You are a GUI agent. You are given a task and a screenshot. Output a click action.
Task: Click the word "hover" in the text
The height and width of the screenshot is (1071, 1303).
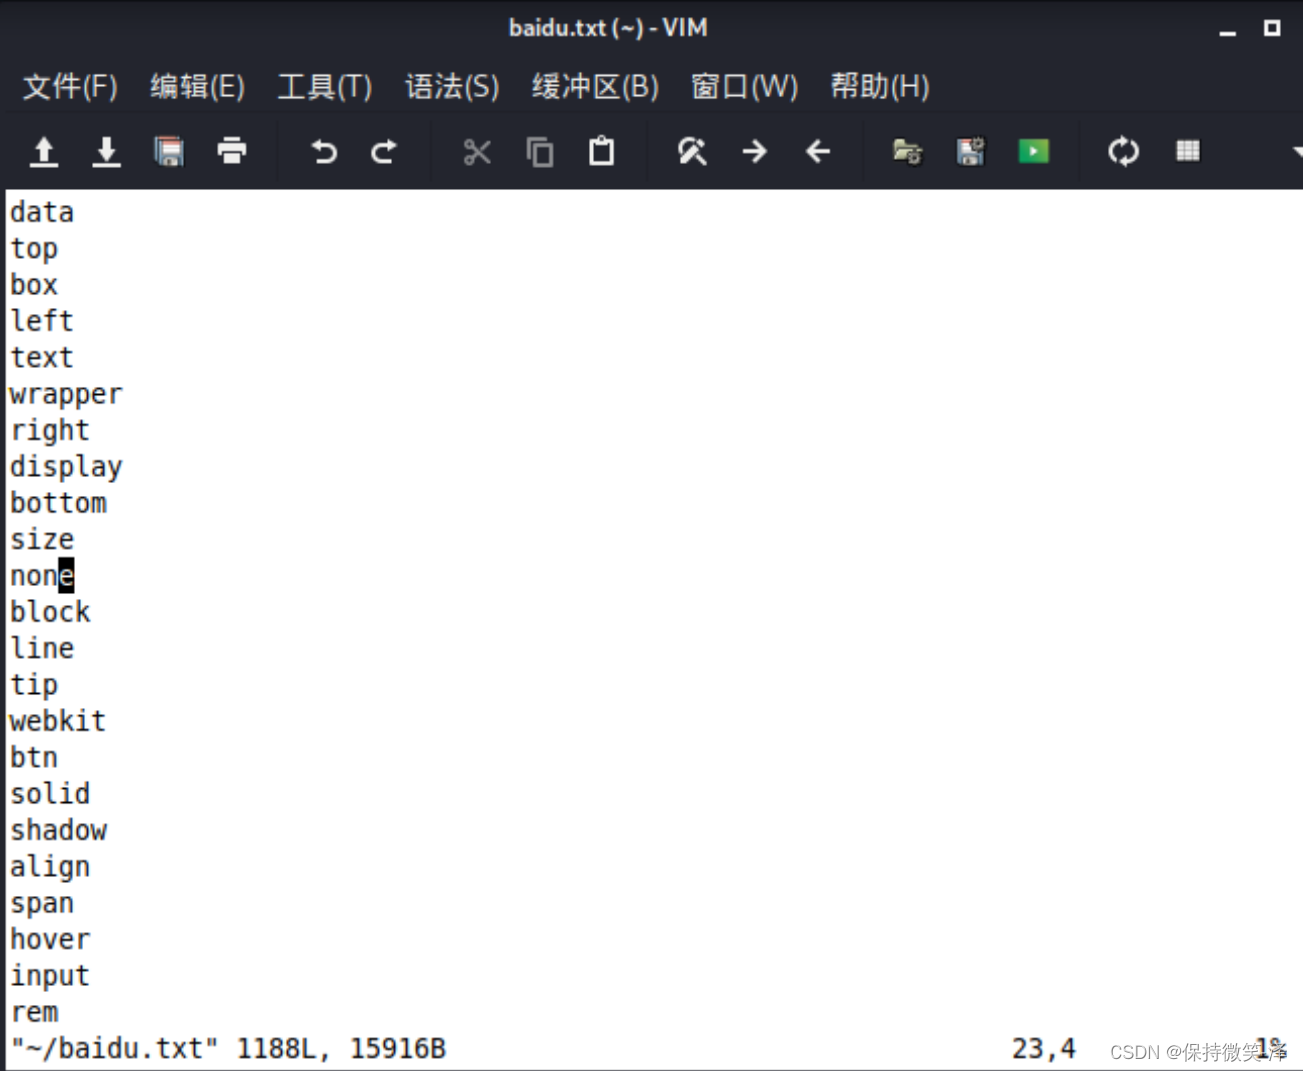(50, 939)
